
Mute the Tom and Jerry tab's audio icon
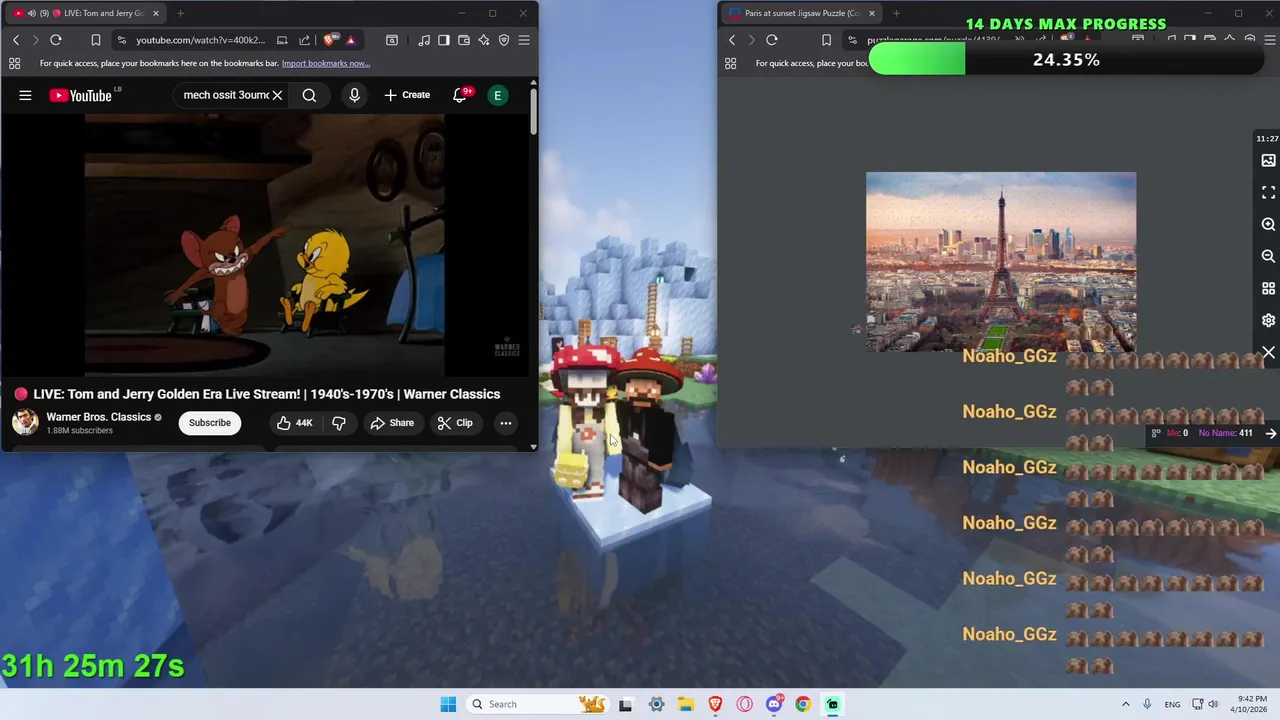coord(31,13)
